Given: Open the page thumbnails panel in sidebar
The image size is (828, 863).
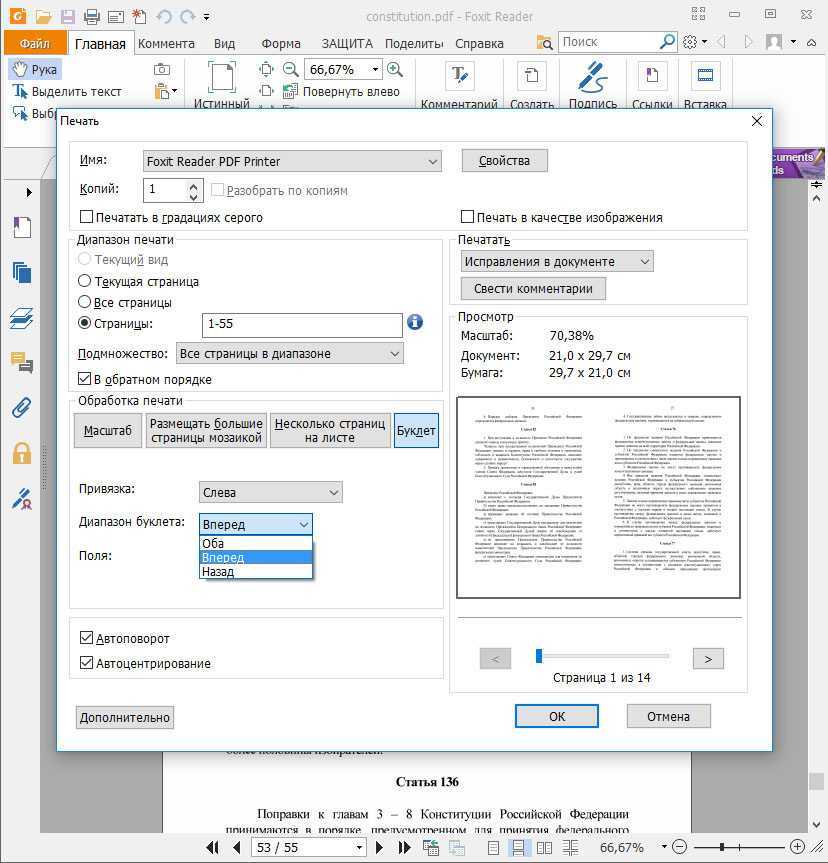Looking at the screenshot, I should [x=21, y=272].
